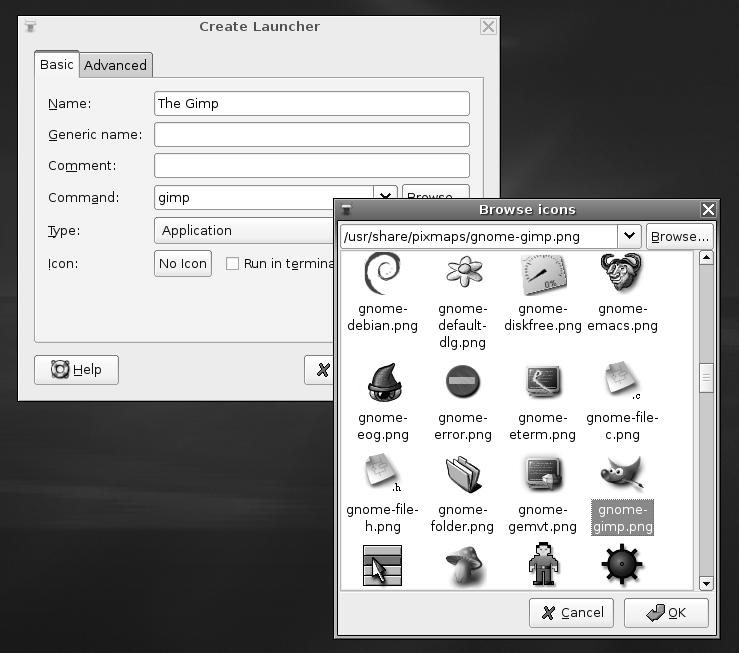Pick the gnome-default-dlg.png flower icon
Screen dimensions: 739x653
(462, 274)
